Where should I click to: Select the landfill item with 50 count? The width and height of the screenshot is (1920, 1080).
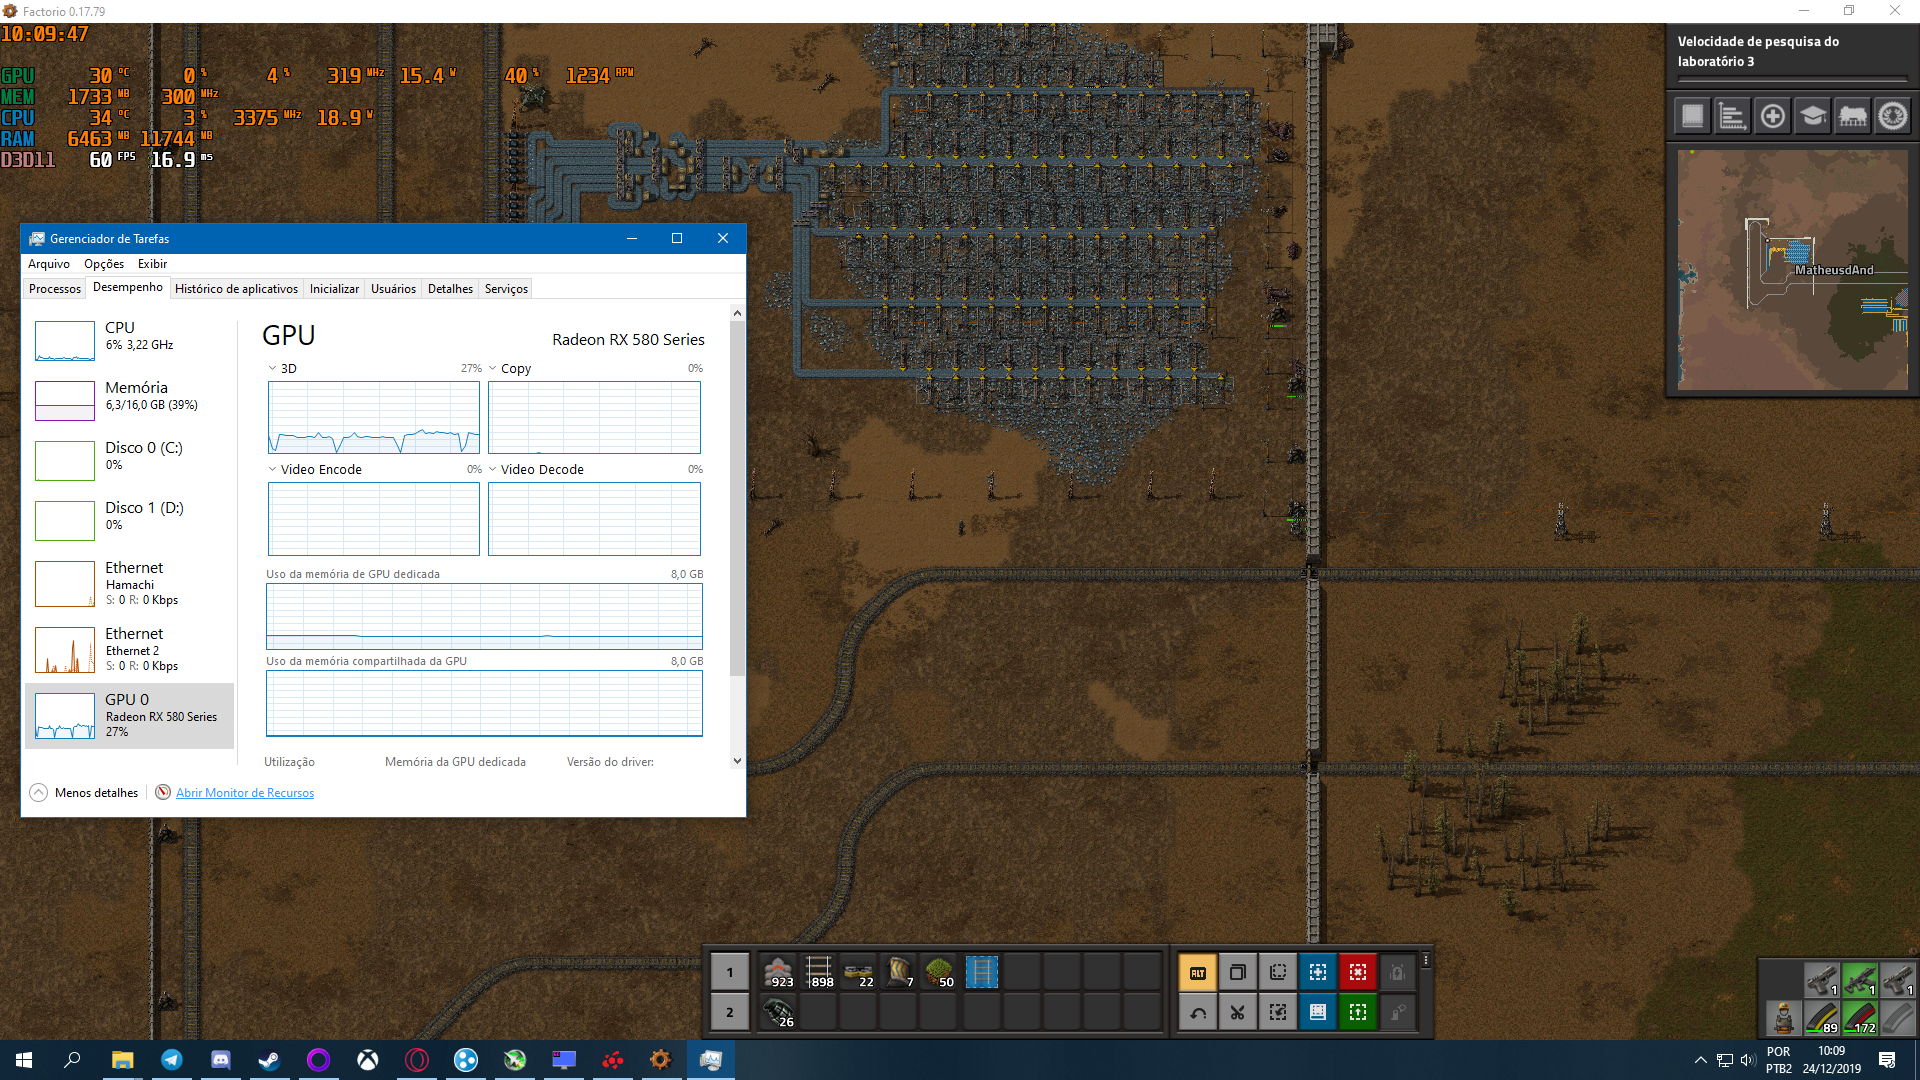click(x=940, y=971)
